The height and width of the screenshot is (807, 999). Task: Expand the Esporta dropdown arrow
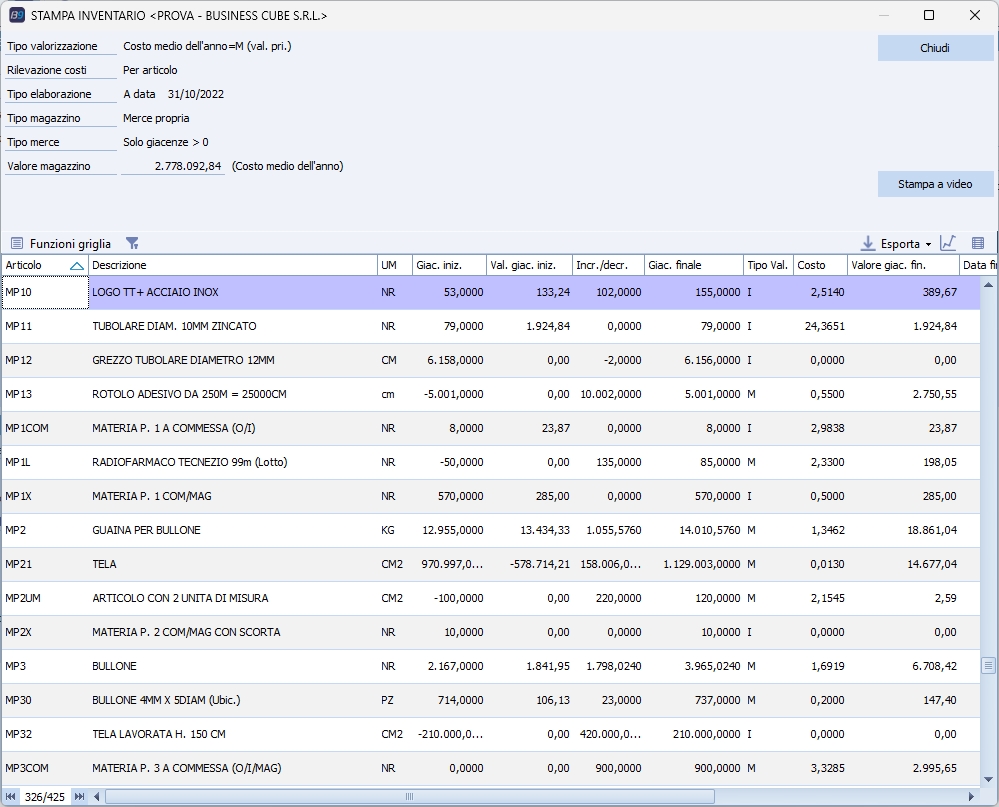(929, 244)
